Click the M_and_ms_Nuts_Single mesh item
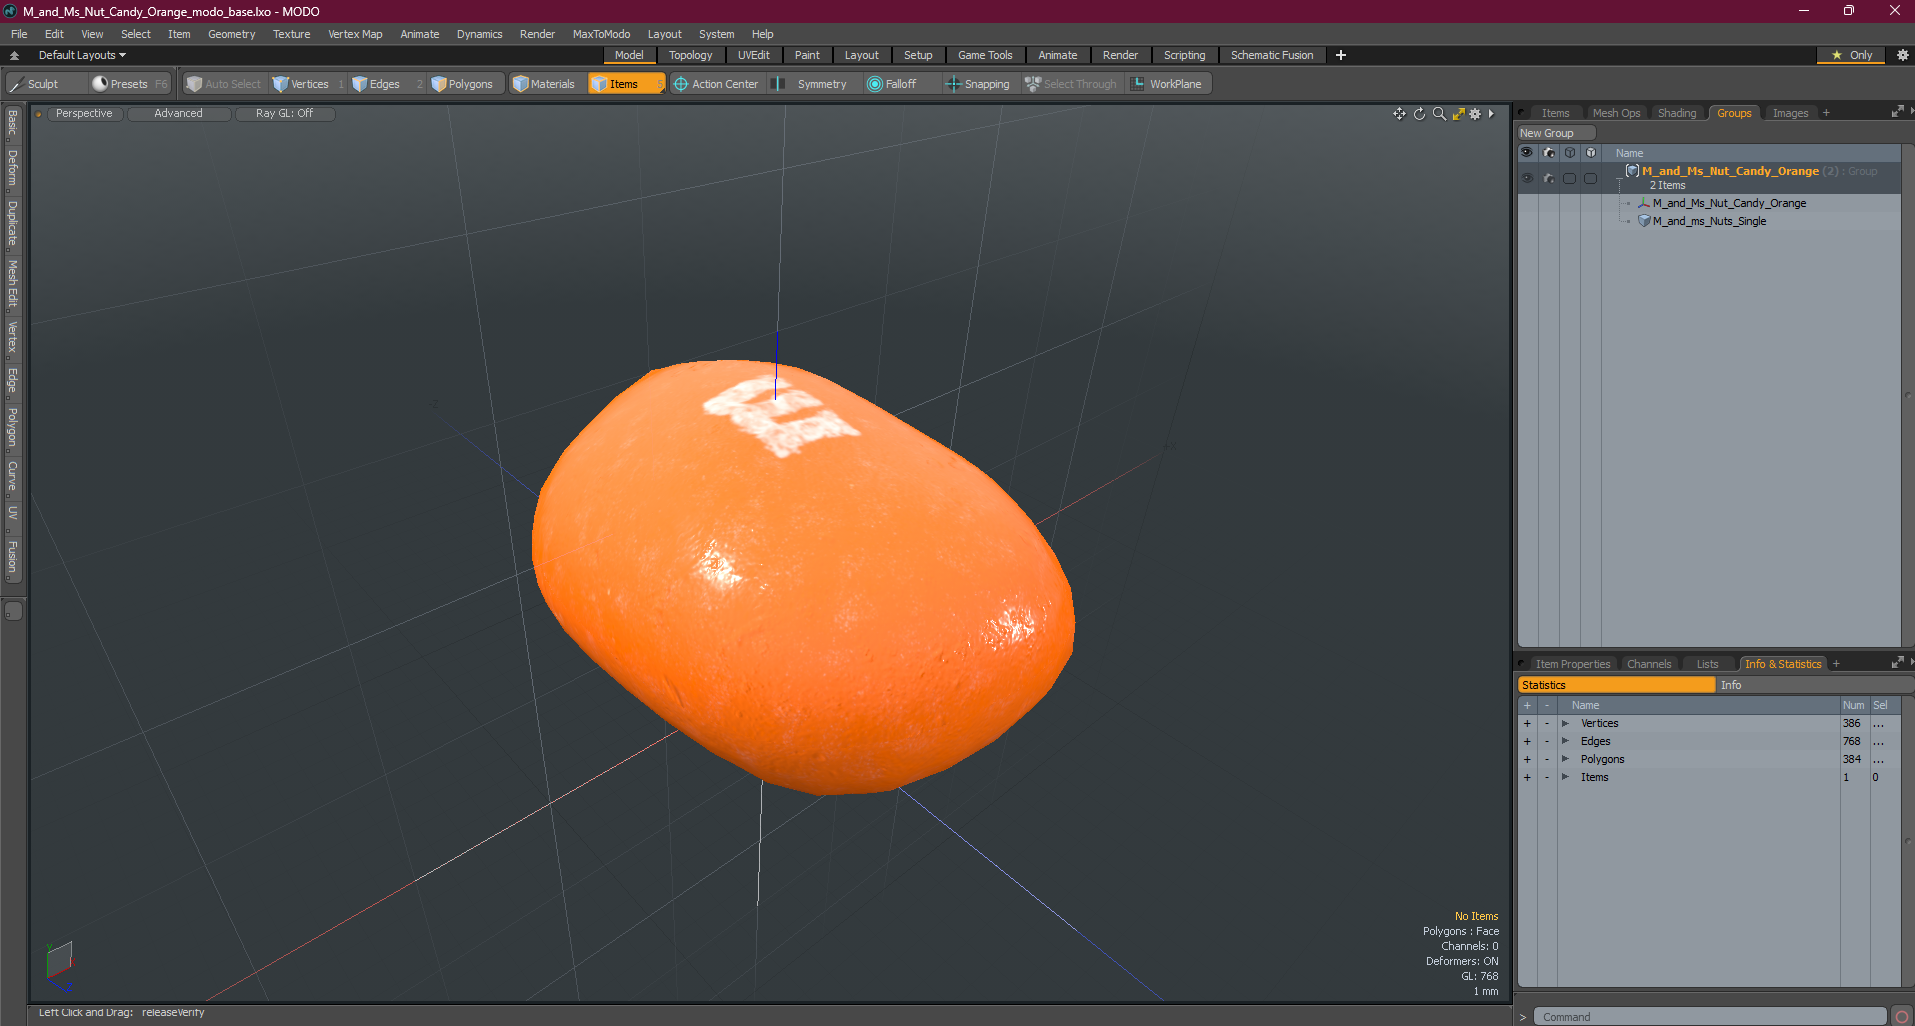1915x1026 pixels. point(1709,221)
